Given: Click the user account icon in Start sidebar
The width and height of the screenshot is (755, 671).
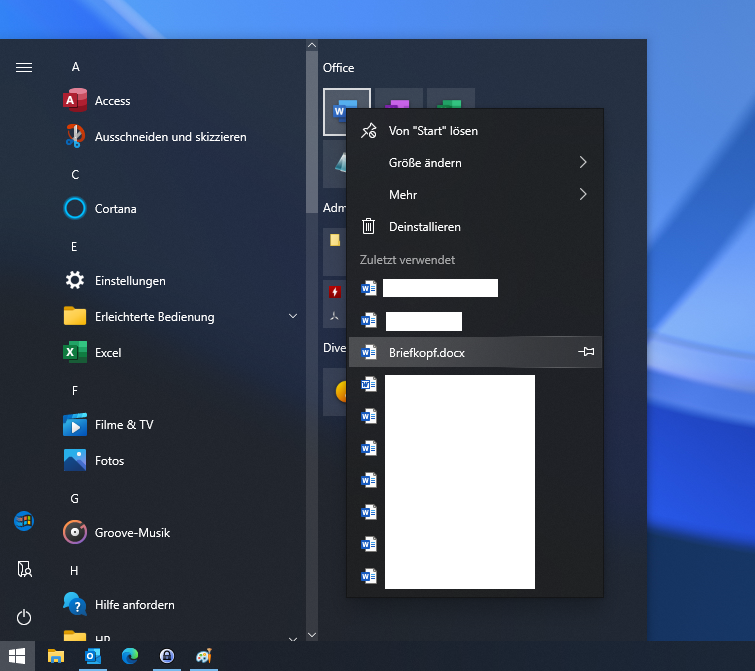Looking at the screenshot, I should pos(24,521).
